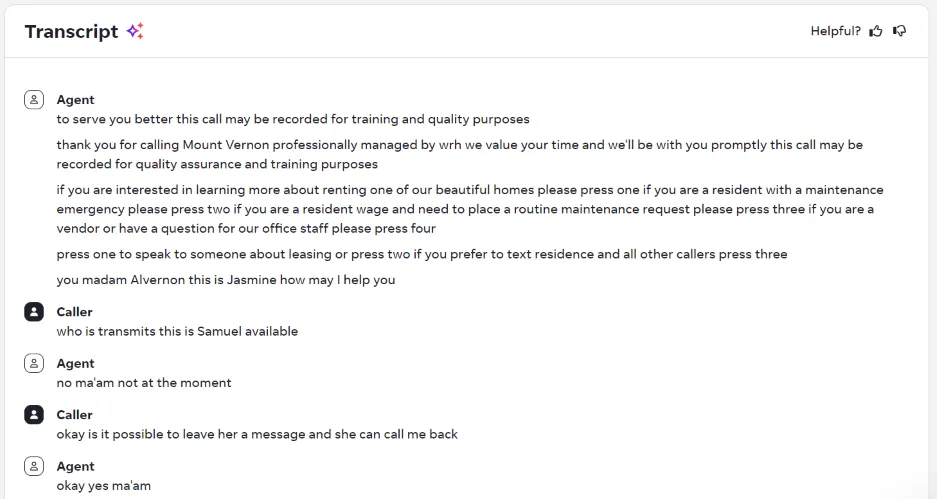Click the Agent avatar by 'no ma'am not at the moment'

pos(34,363)
